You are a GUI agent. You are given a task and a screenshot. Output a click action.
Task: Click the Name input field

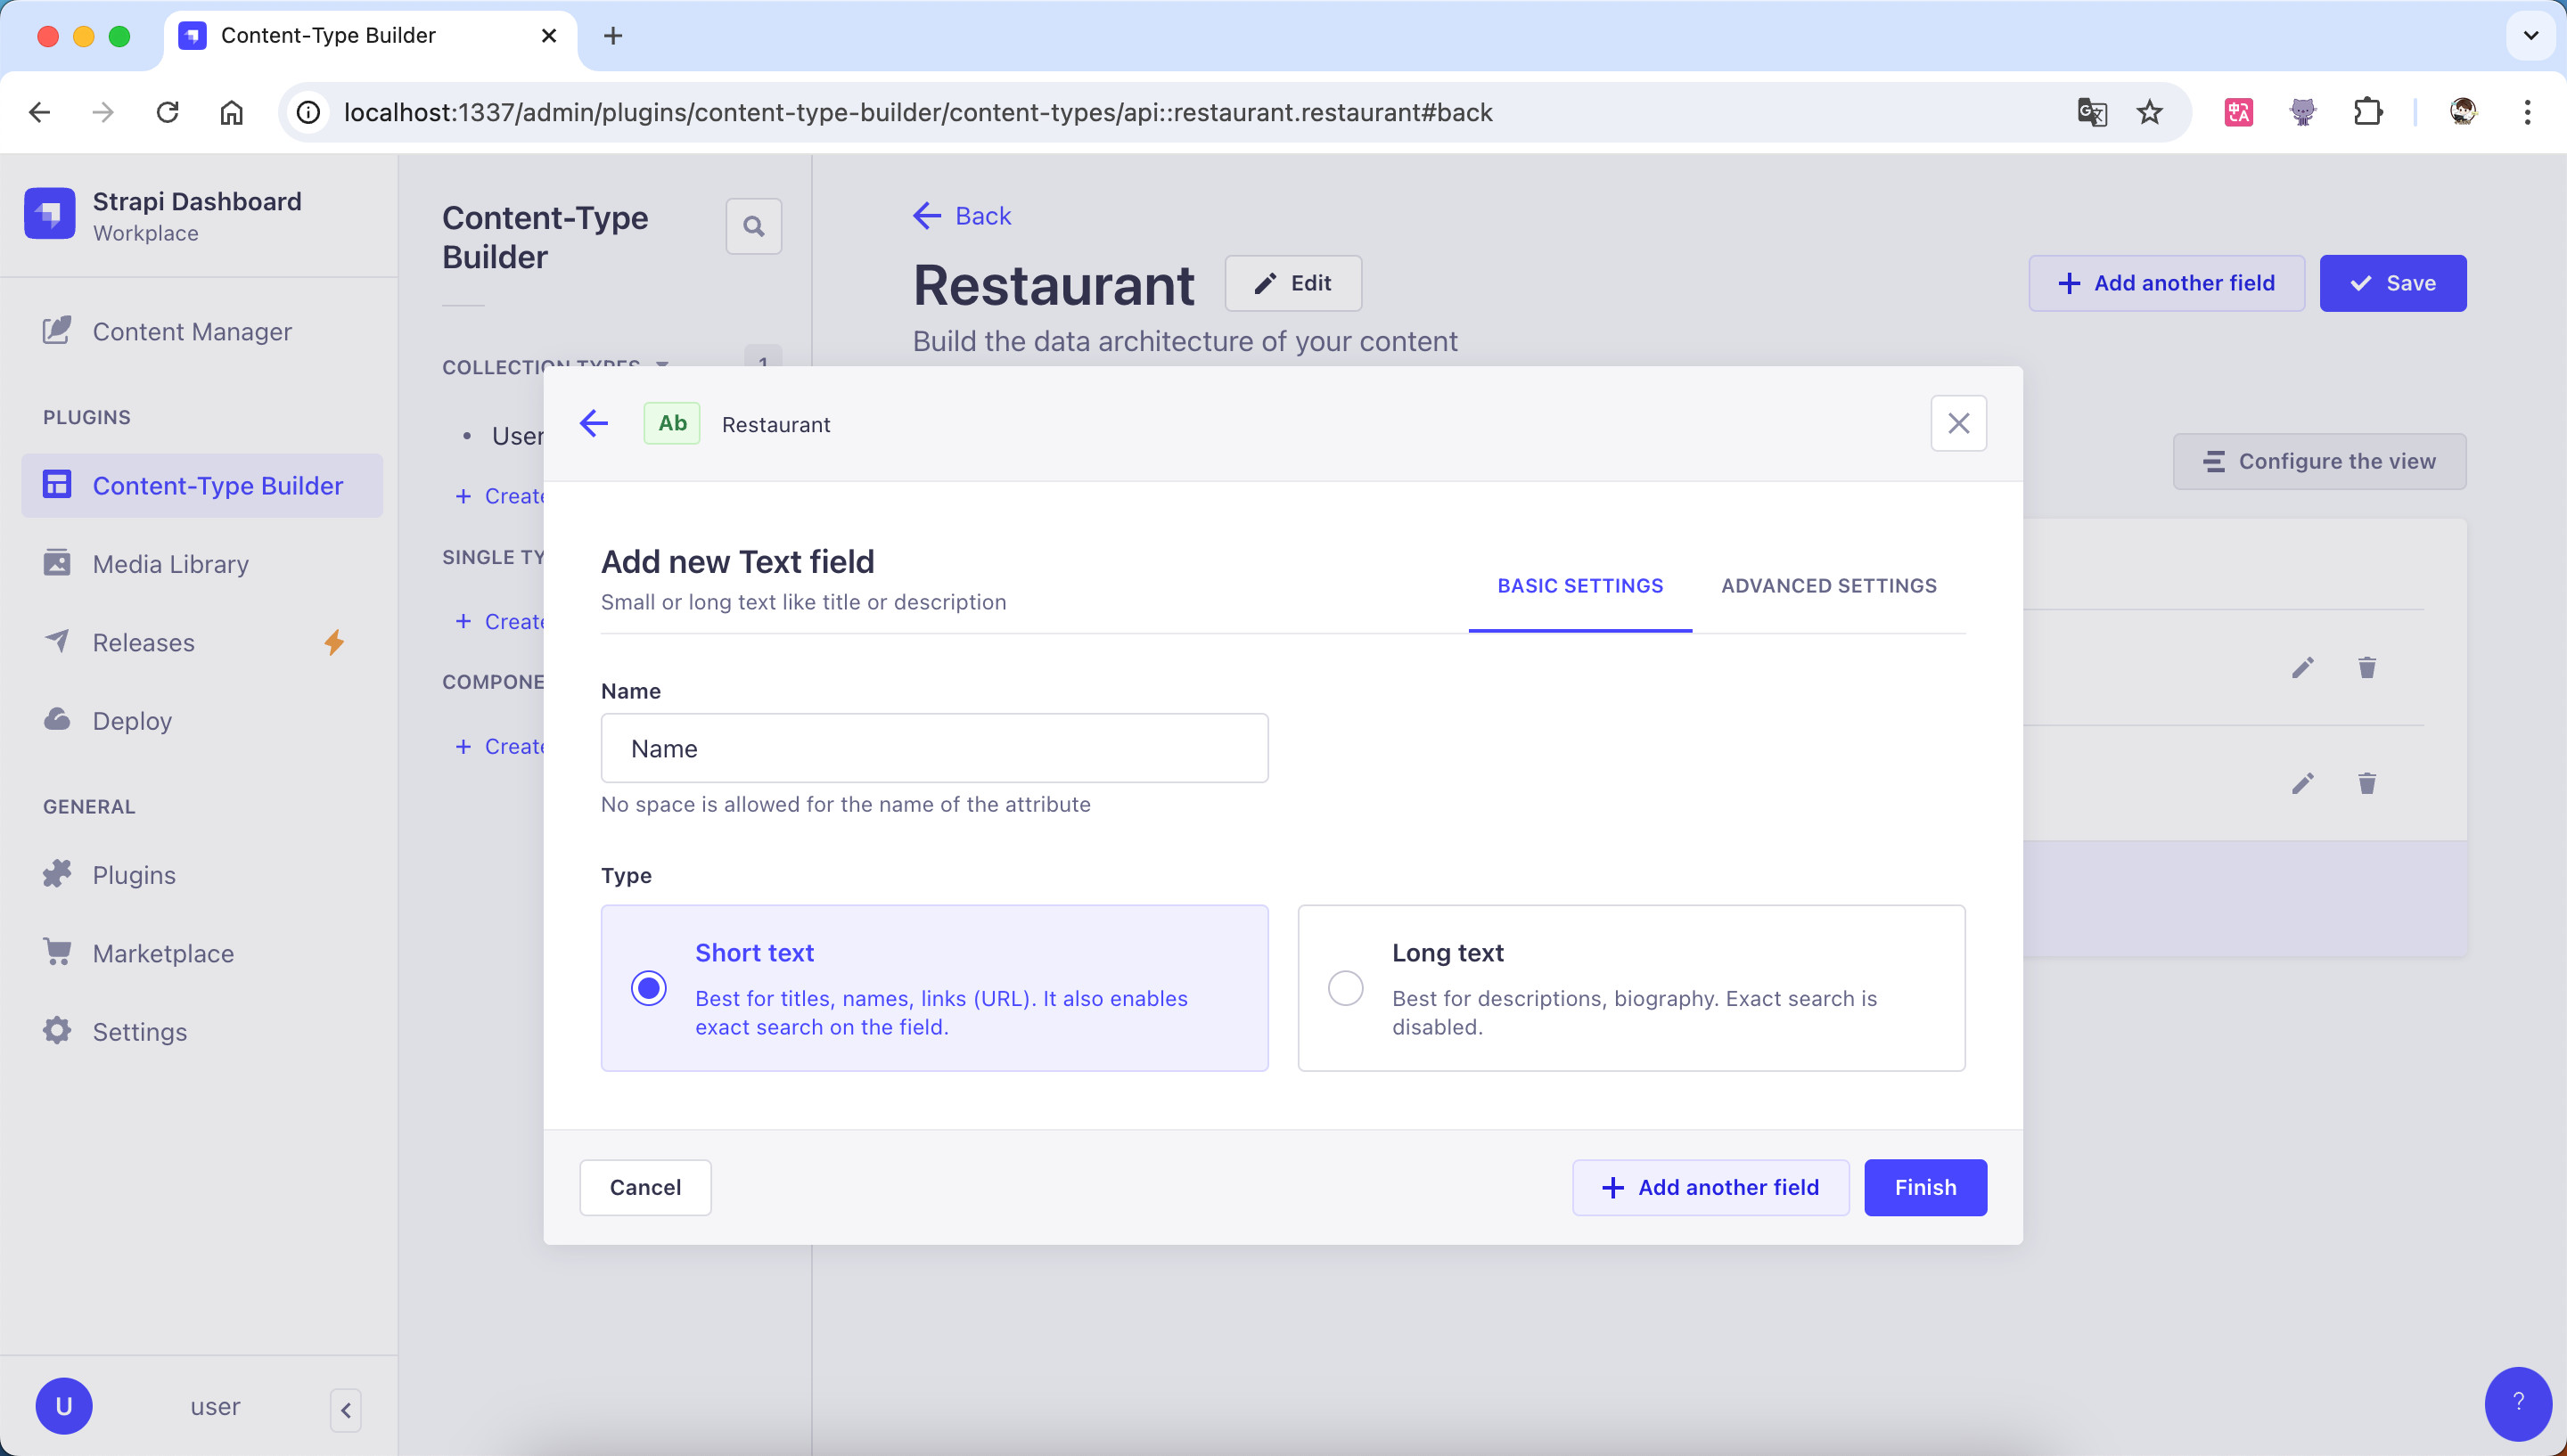pos(934,748)
